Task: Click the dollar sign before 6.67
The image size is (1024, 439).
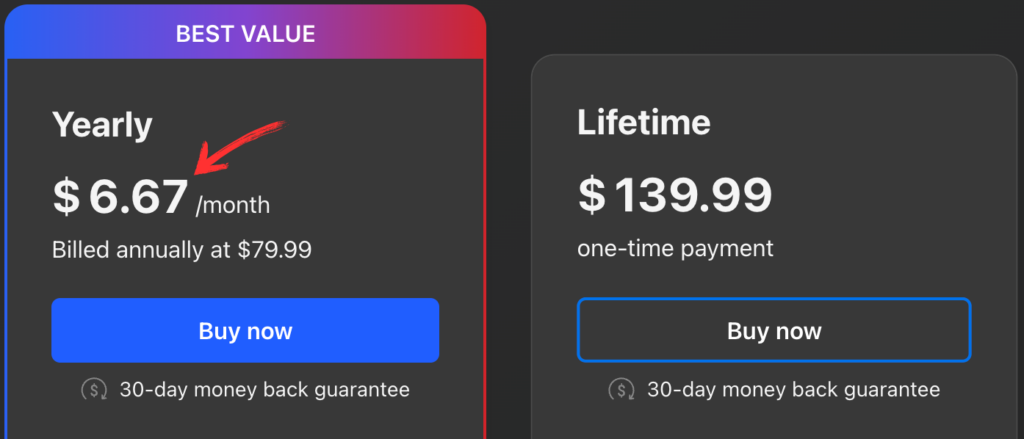Action: coord(66,197)
